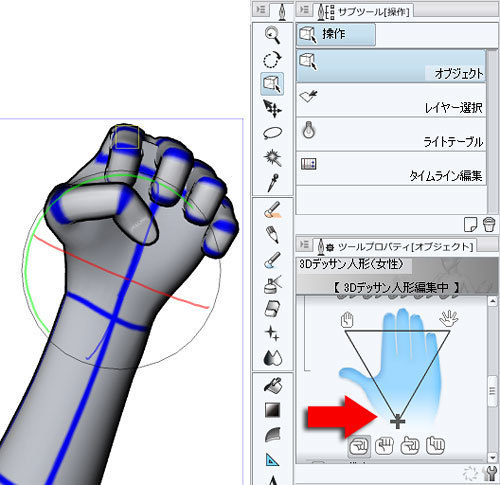The width and height of the screenshot is (500, 485).
Task: Open the Sub Tool panel menu
Action: (304, 10)
